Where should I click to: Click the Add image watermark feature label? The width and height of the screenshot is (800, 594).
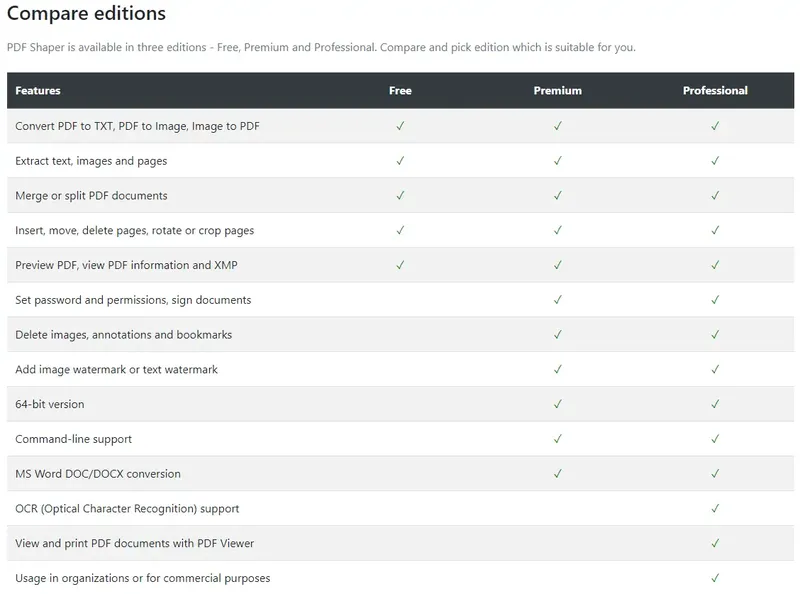point(116,370)
